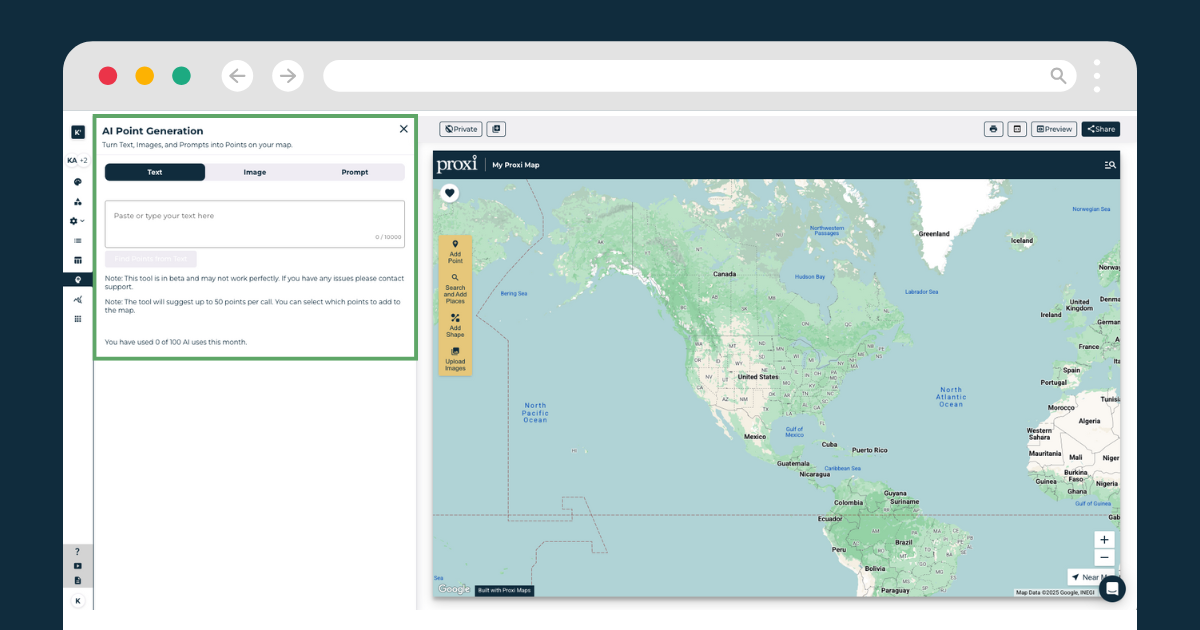Image resolution: width=1200 pixels, height=630 pixels.
Task: Click the Canada label on map
Action: (724, 274)
